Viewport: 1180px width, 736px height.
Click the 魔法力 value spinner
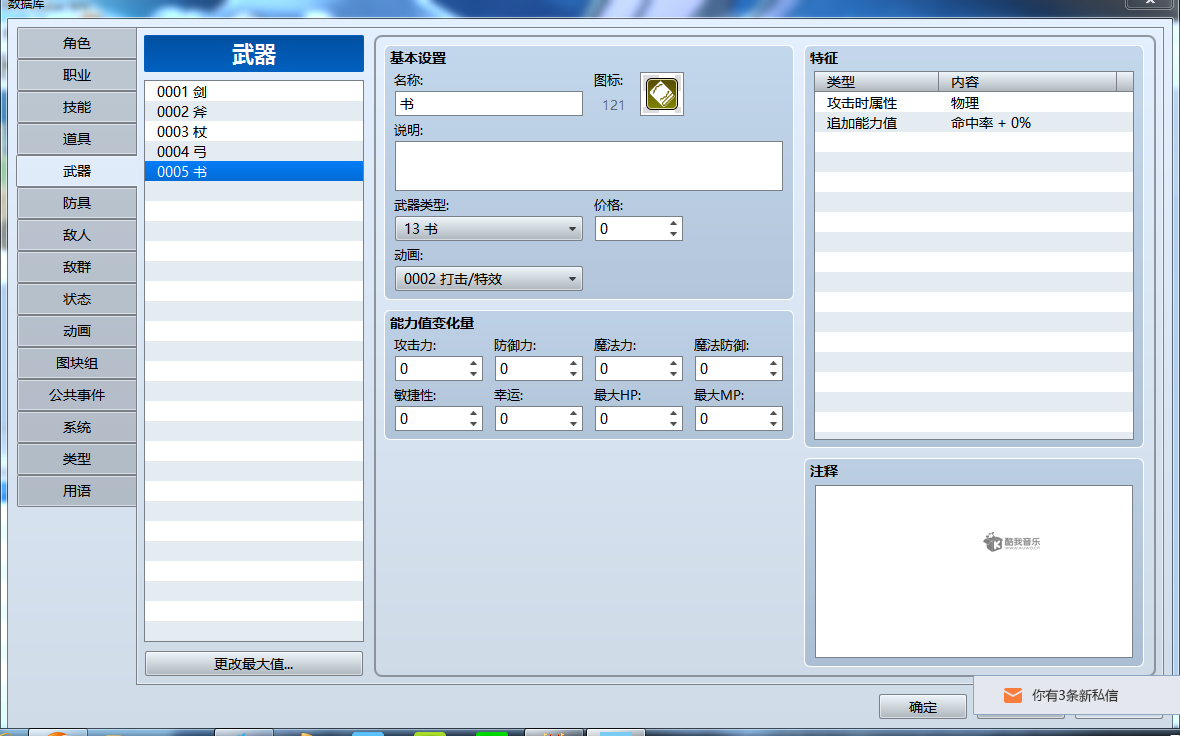pos(638,369)
